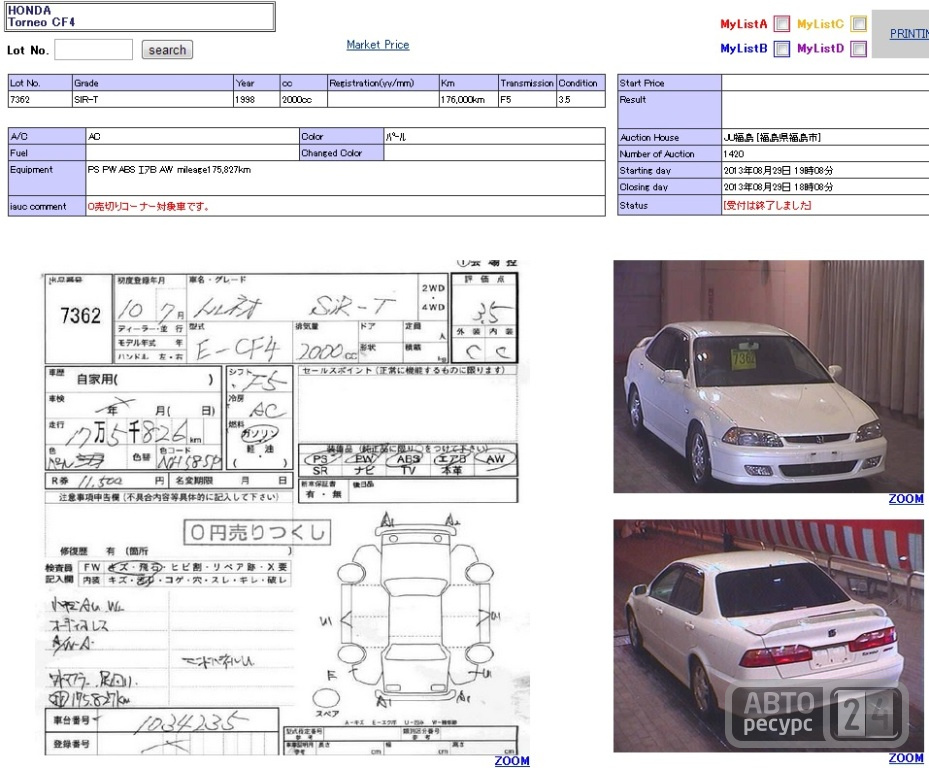
Task: Tick the MyListC checkbox
Action: (x=858, y=24)
